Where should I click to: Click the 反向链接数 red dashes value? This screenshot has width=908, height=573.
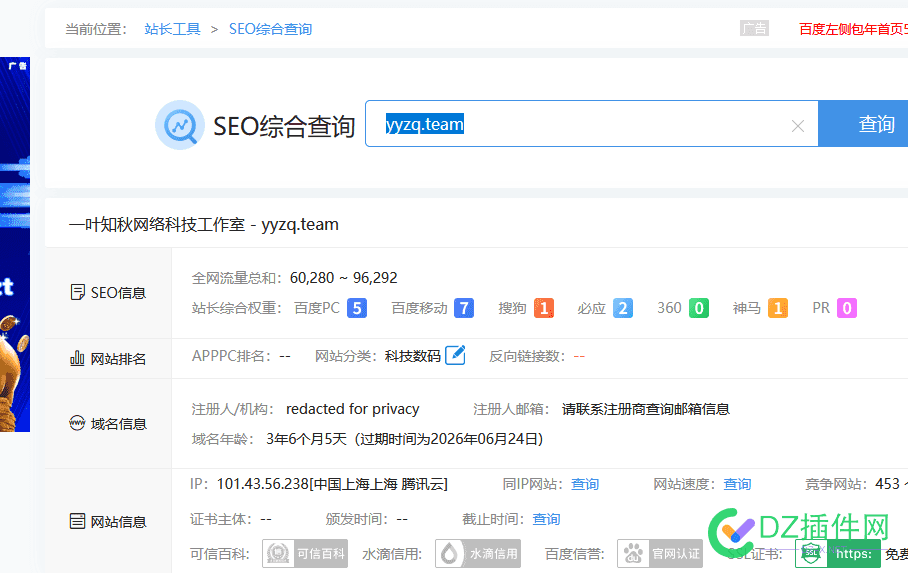pos(579,356)
